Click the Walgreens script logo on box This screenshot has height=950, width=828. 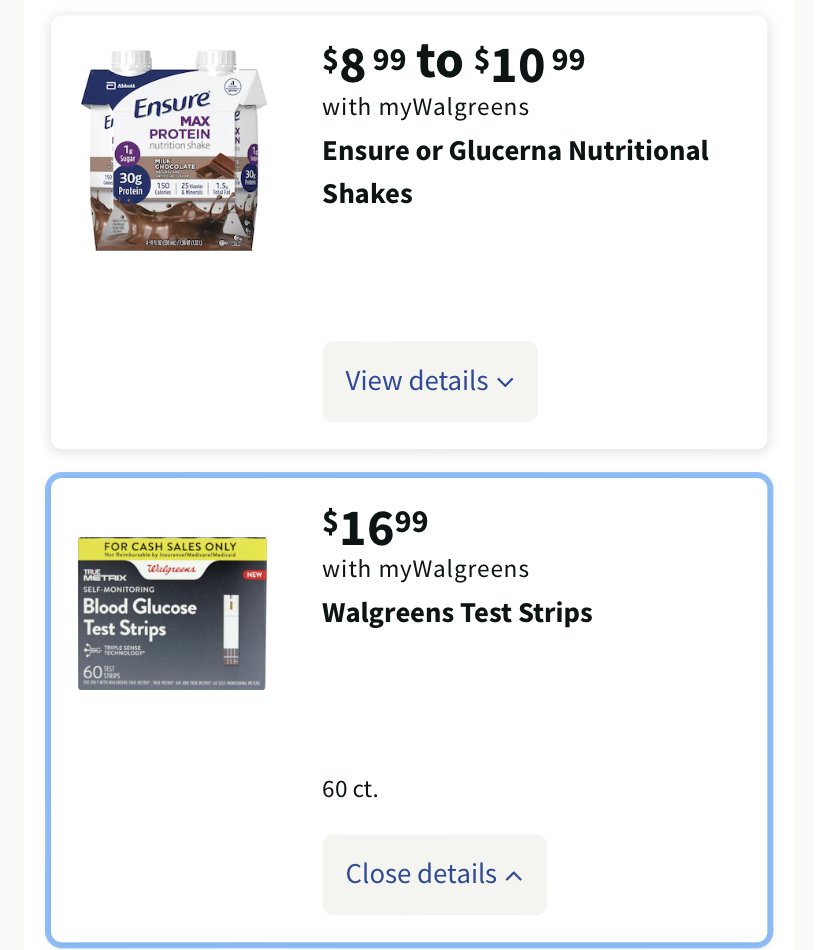[171, 569]
